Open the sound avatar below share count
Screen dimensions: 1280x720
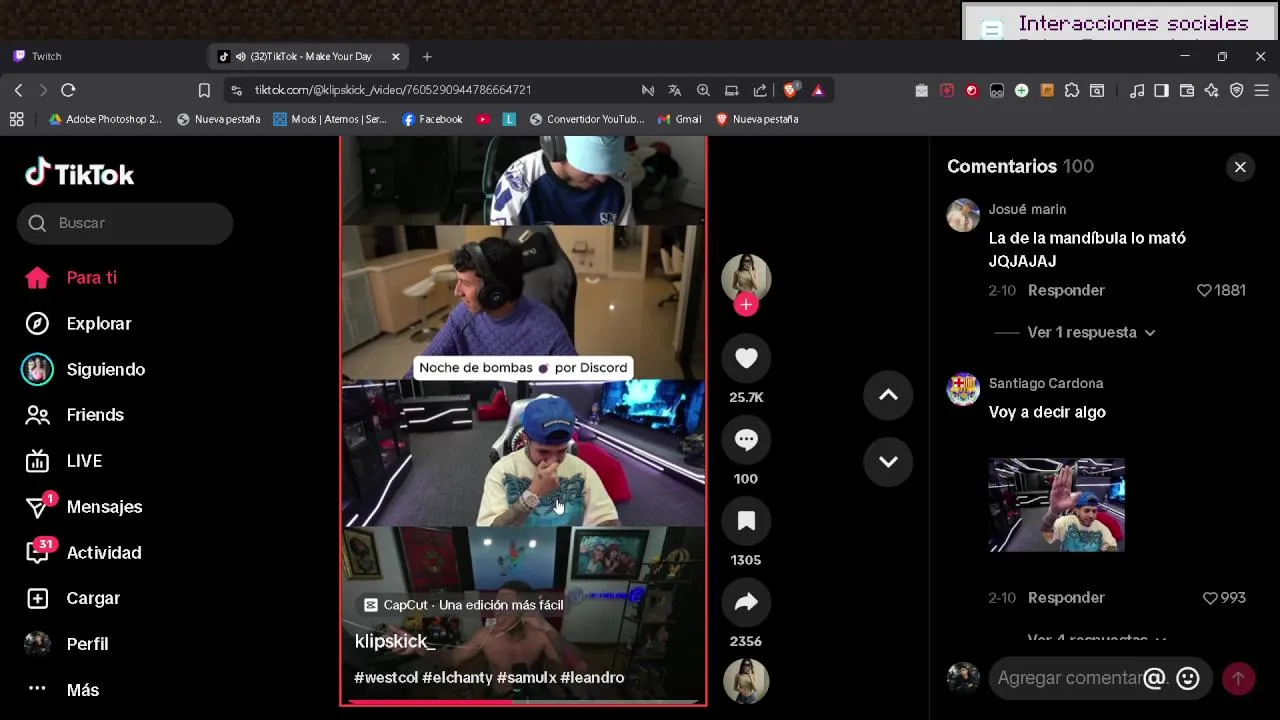746,681
